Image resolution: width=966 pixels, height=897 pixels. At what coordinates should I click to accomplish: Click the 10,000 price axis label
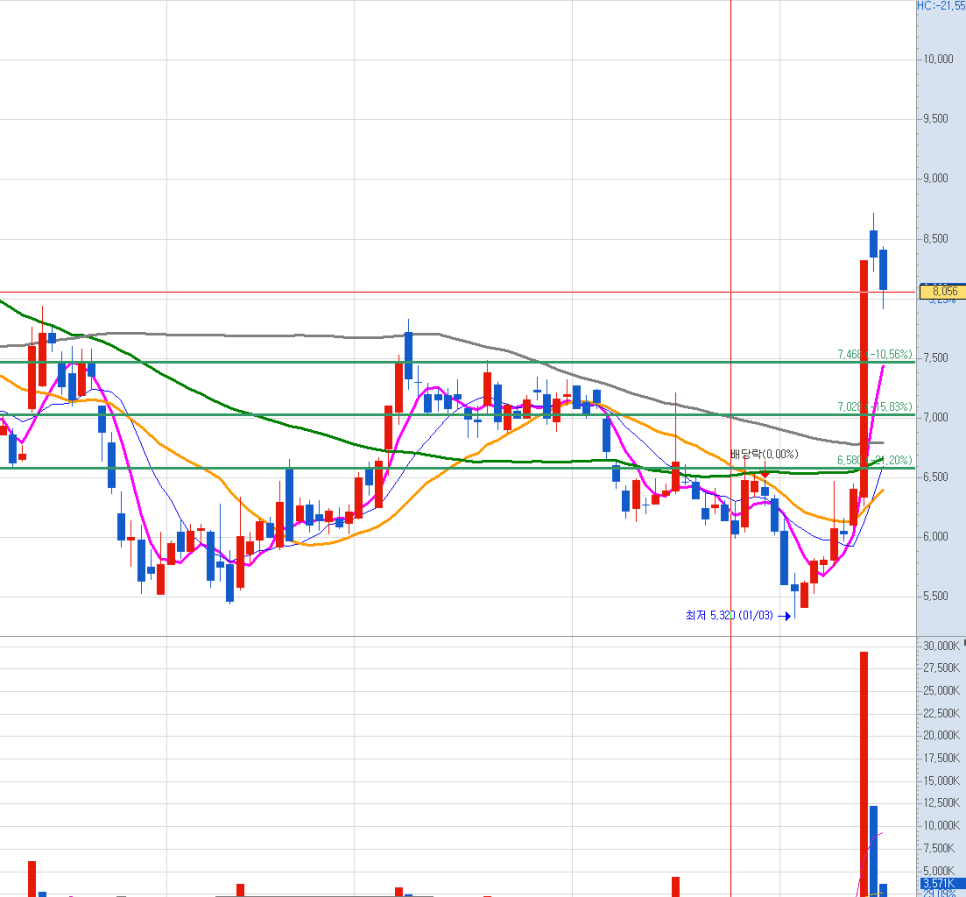(x=938, y=59)
